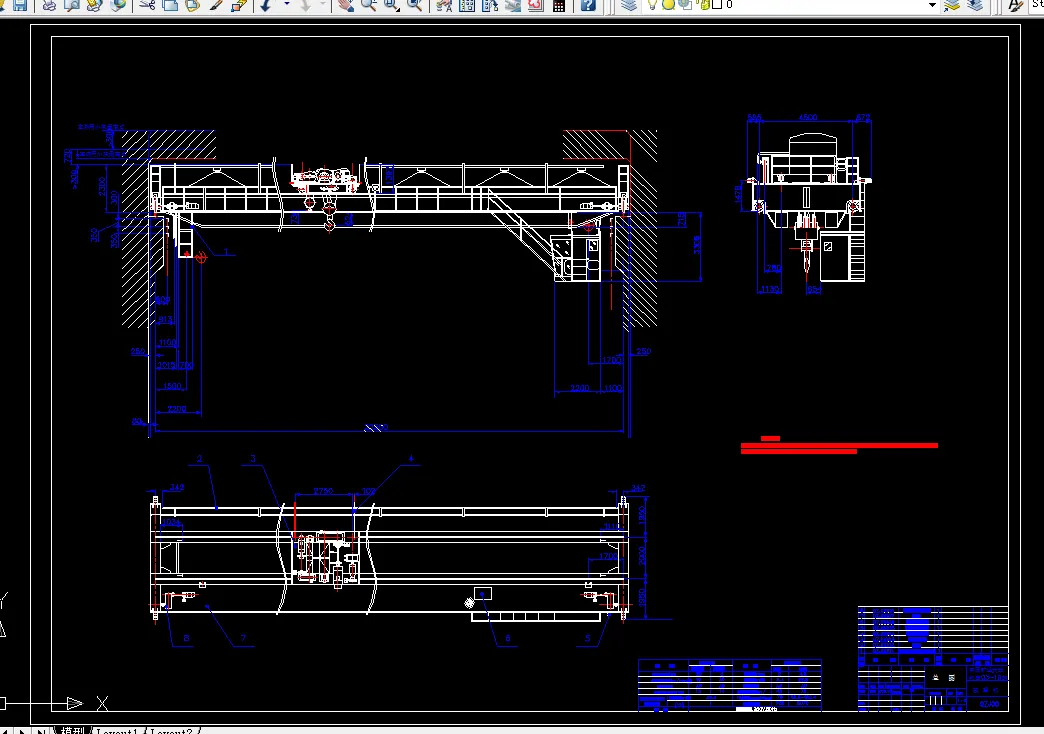Click the 1130 dimension in side view
Screen dimensions: 1044x734
pyautogui.click(x=770, y=289)
